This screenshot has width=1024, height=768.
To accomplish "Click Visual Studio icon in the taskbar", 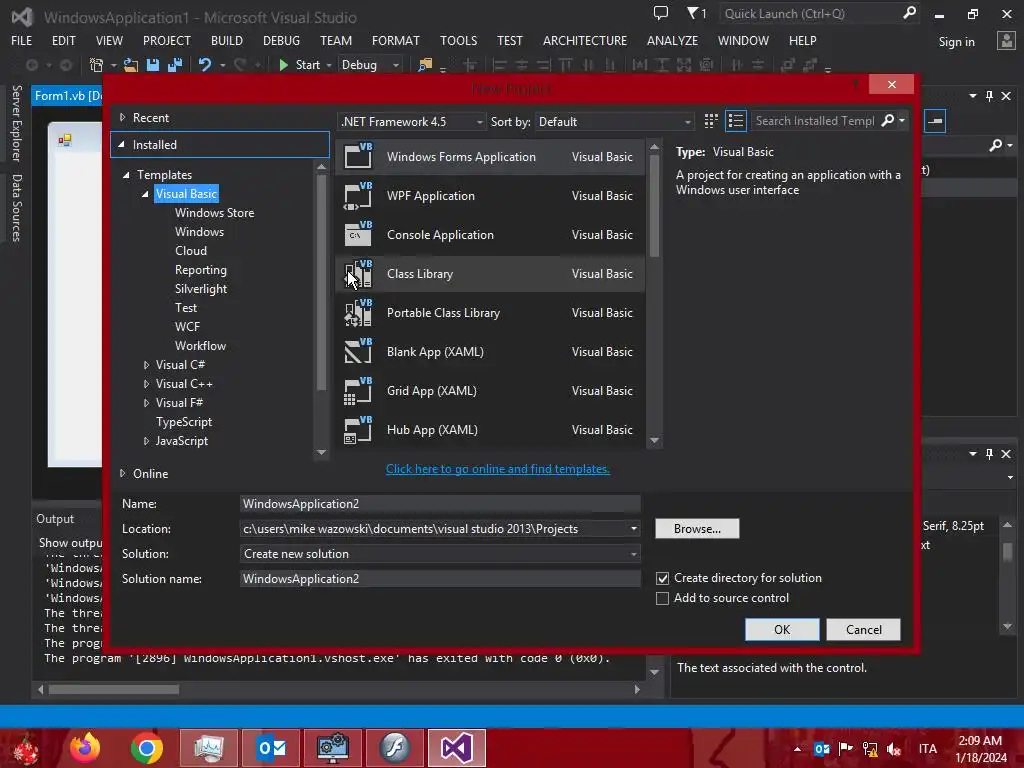I will pos(456,748).
